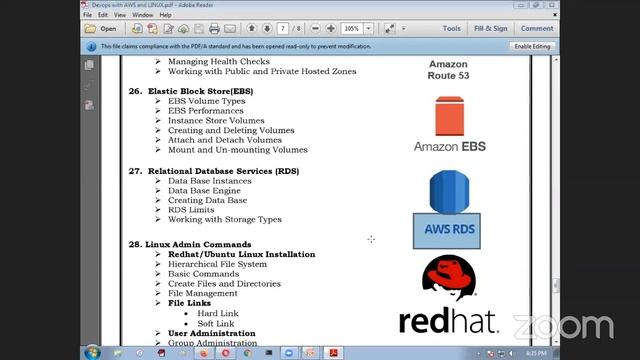Image resolution: width=640 pixels, height=360 pixels.
Task: Click the 'Instance Store Volumes' line
Action: tap(216, 120)
